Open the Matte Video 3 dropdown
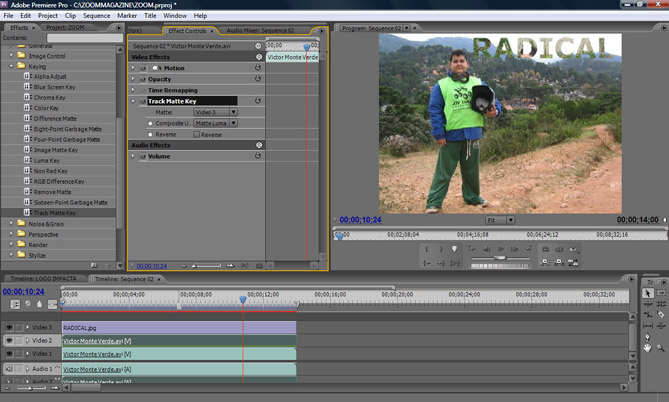 [x=215, y=112]
